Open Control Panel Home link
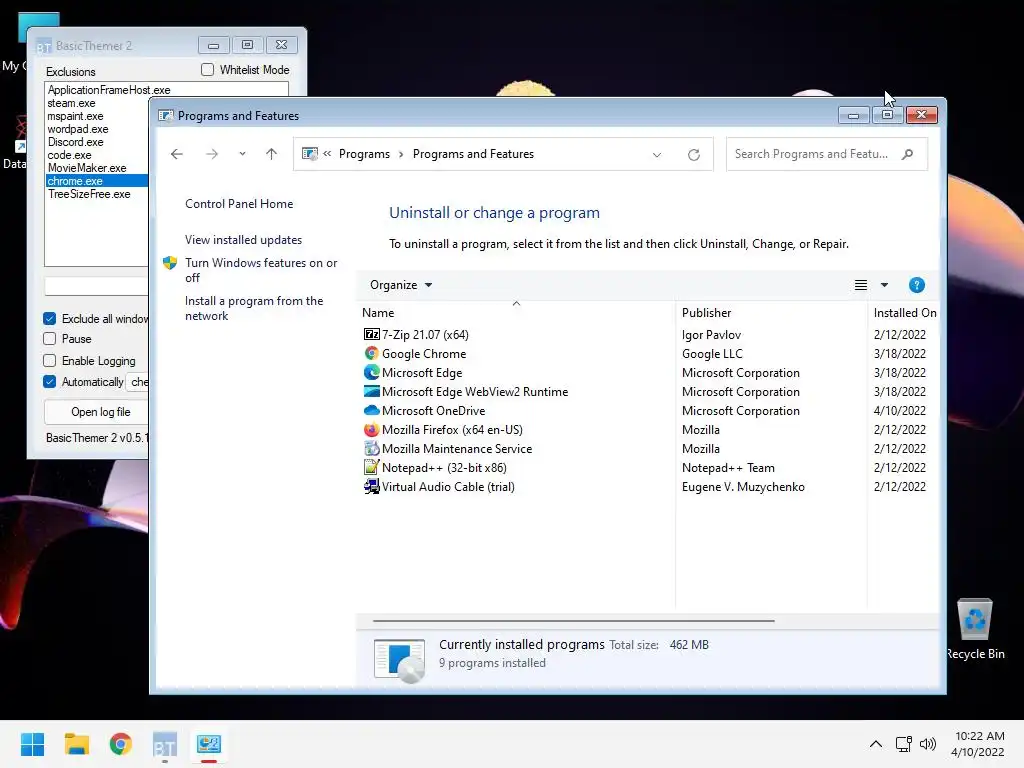This screenshot has height=768, width=1024. (239, 204)
